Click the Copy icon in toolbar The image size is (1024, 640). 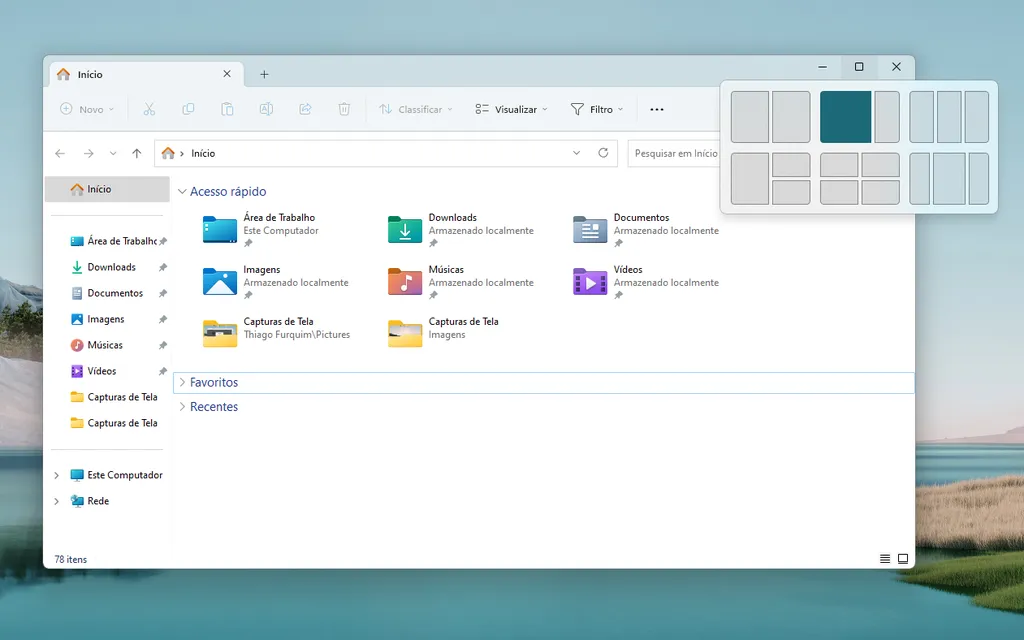click(188, 109)
